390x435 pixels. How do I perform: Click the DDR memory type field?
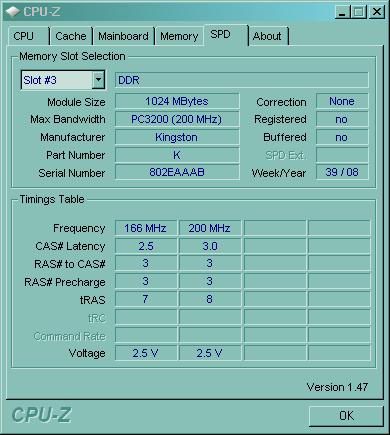242,80
